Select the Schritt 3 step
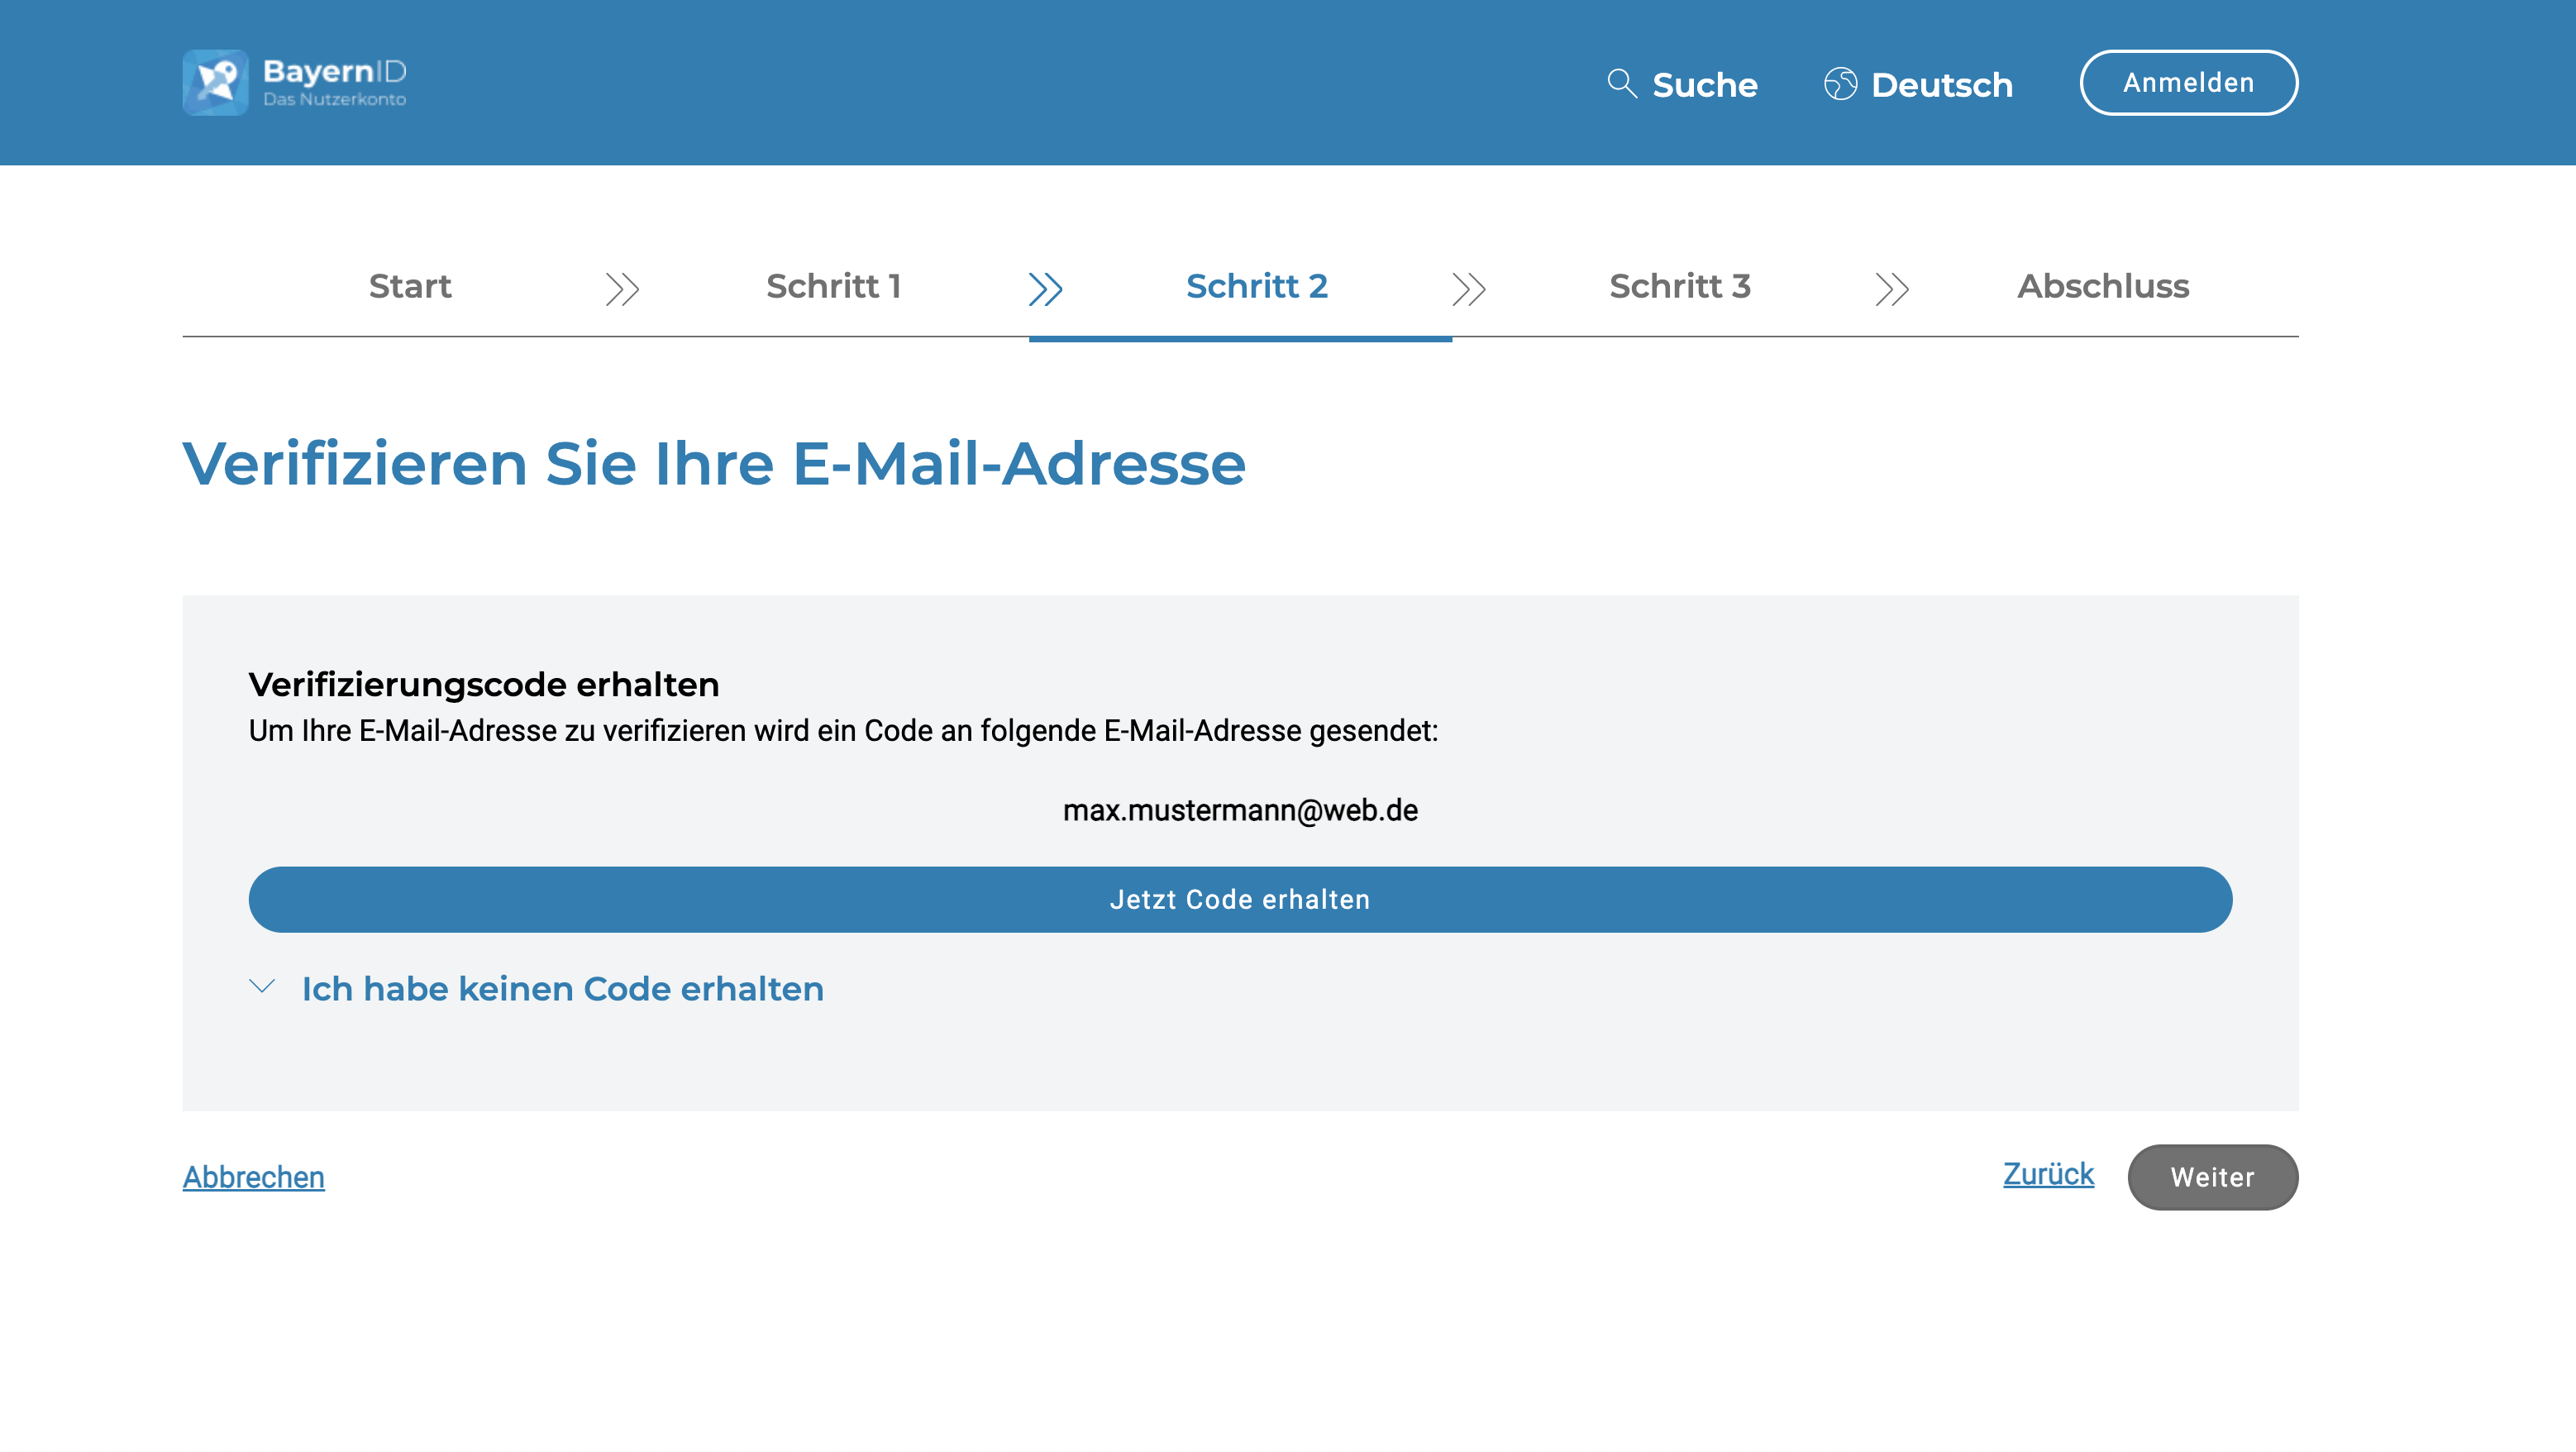 (1680, 286)
